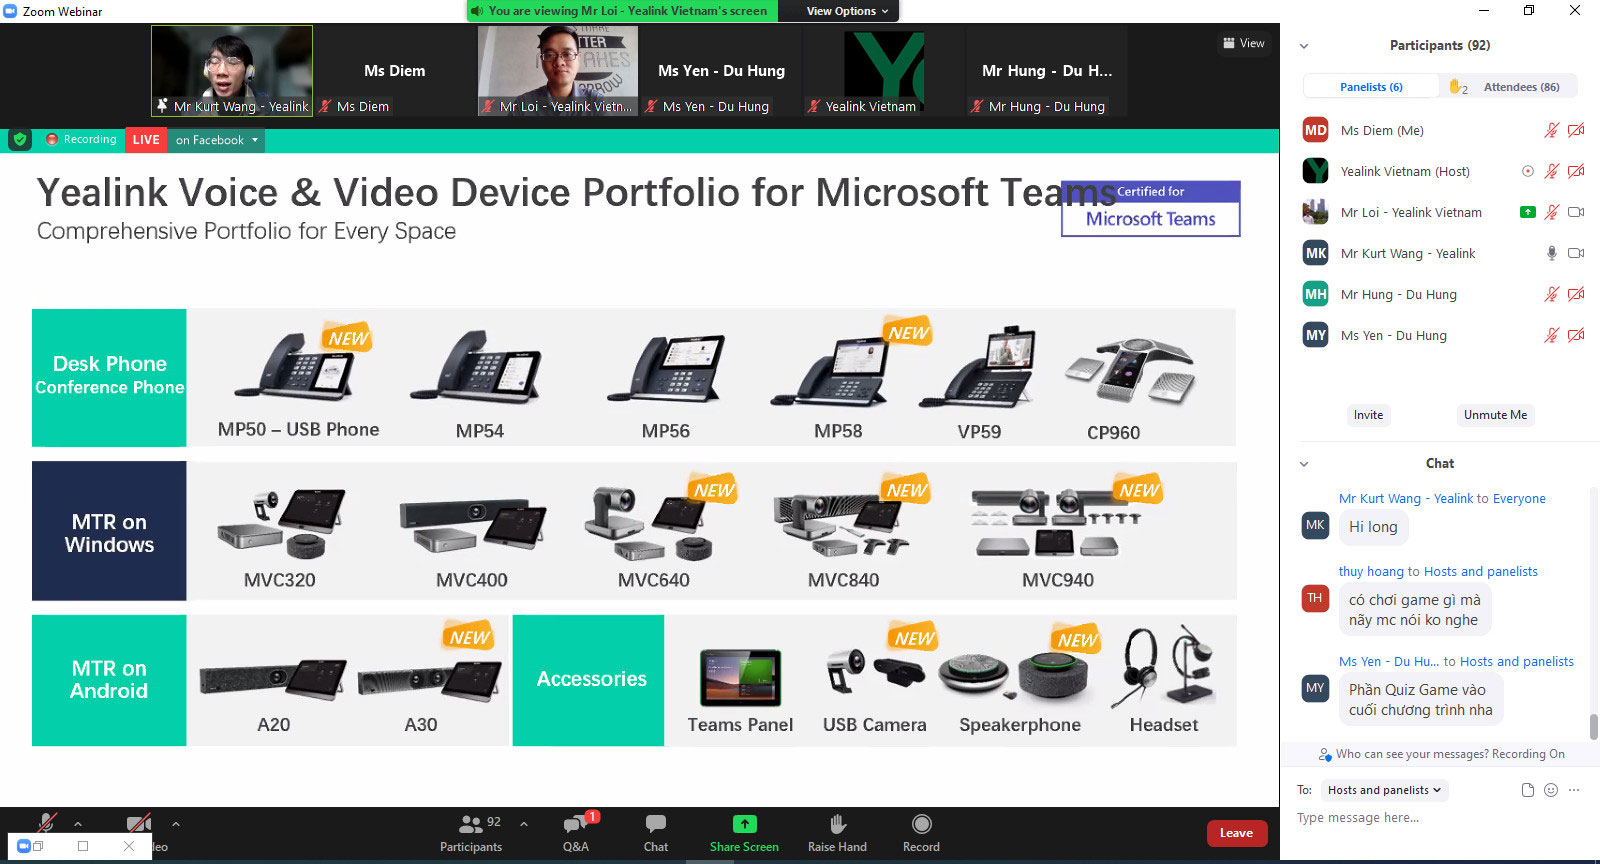Viewport: 1600px width, 864px height.
Task: Click the red Leave button
Action: (x=1236, y=833)
